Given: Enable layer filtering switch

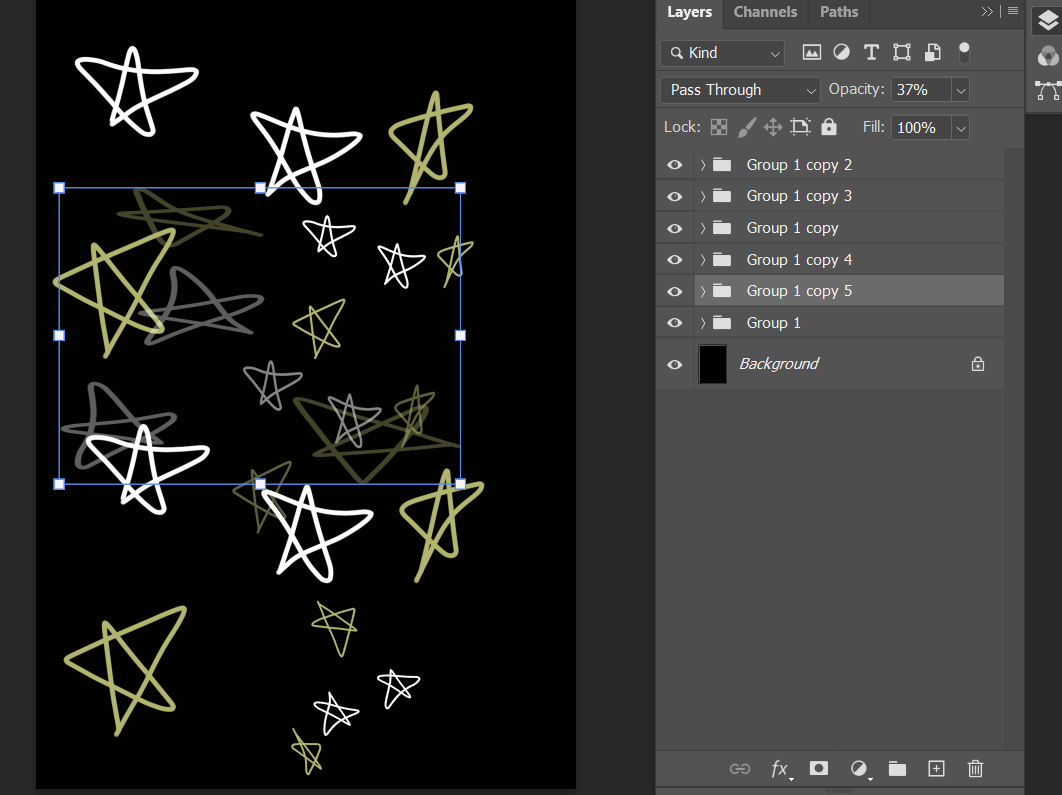Looking at the screenshot, I should click(x=963, y=52).
